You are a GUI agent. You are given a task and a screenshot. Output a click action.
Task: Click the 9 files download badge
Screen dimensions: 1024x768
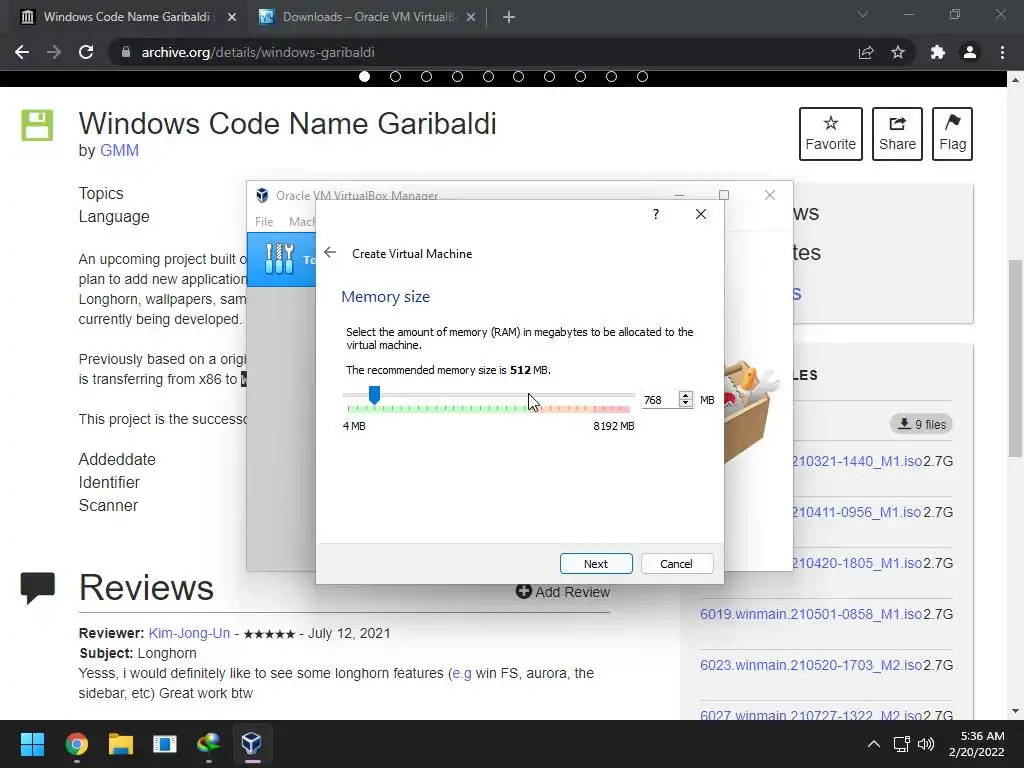[921, 424]
